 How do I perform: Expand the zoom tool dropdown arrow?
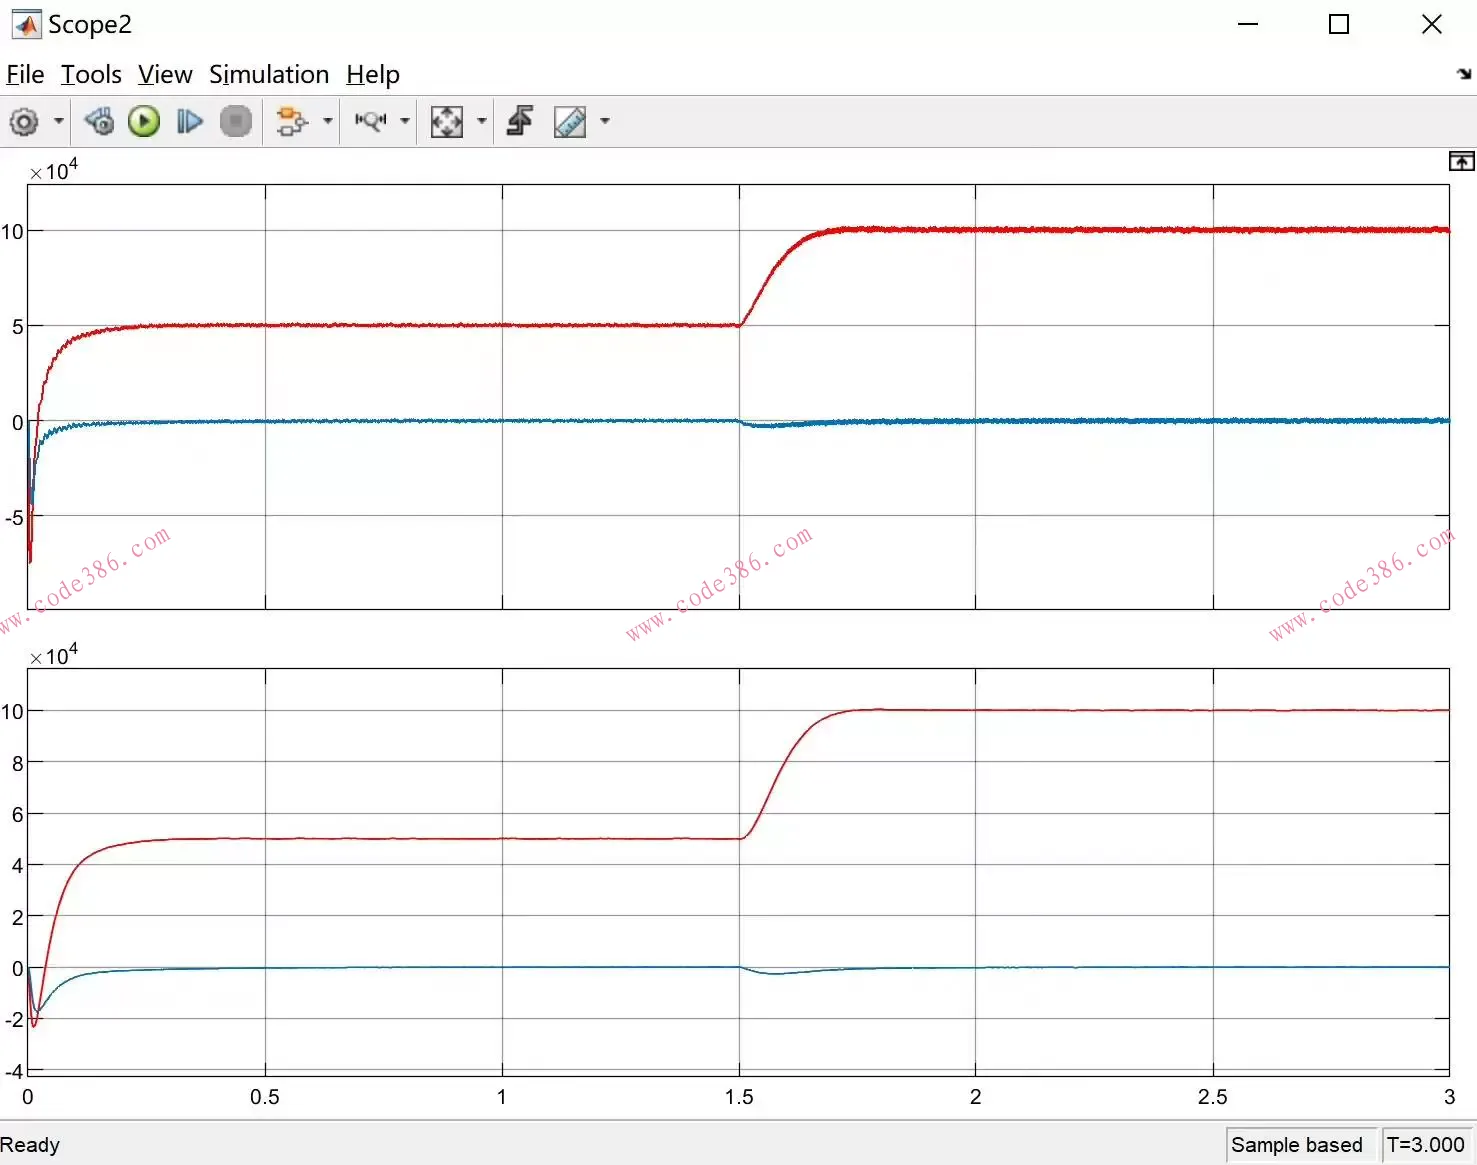(x=405, y=122)
